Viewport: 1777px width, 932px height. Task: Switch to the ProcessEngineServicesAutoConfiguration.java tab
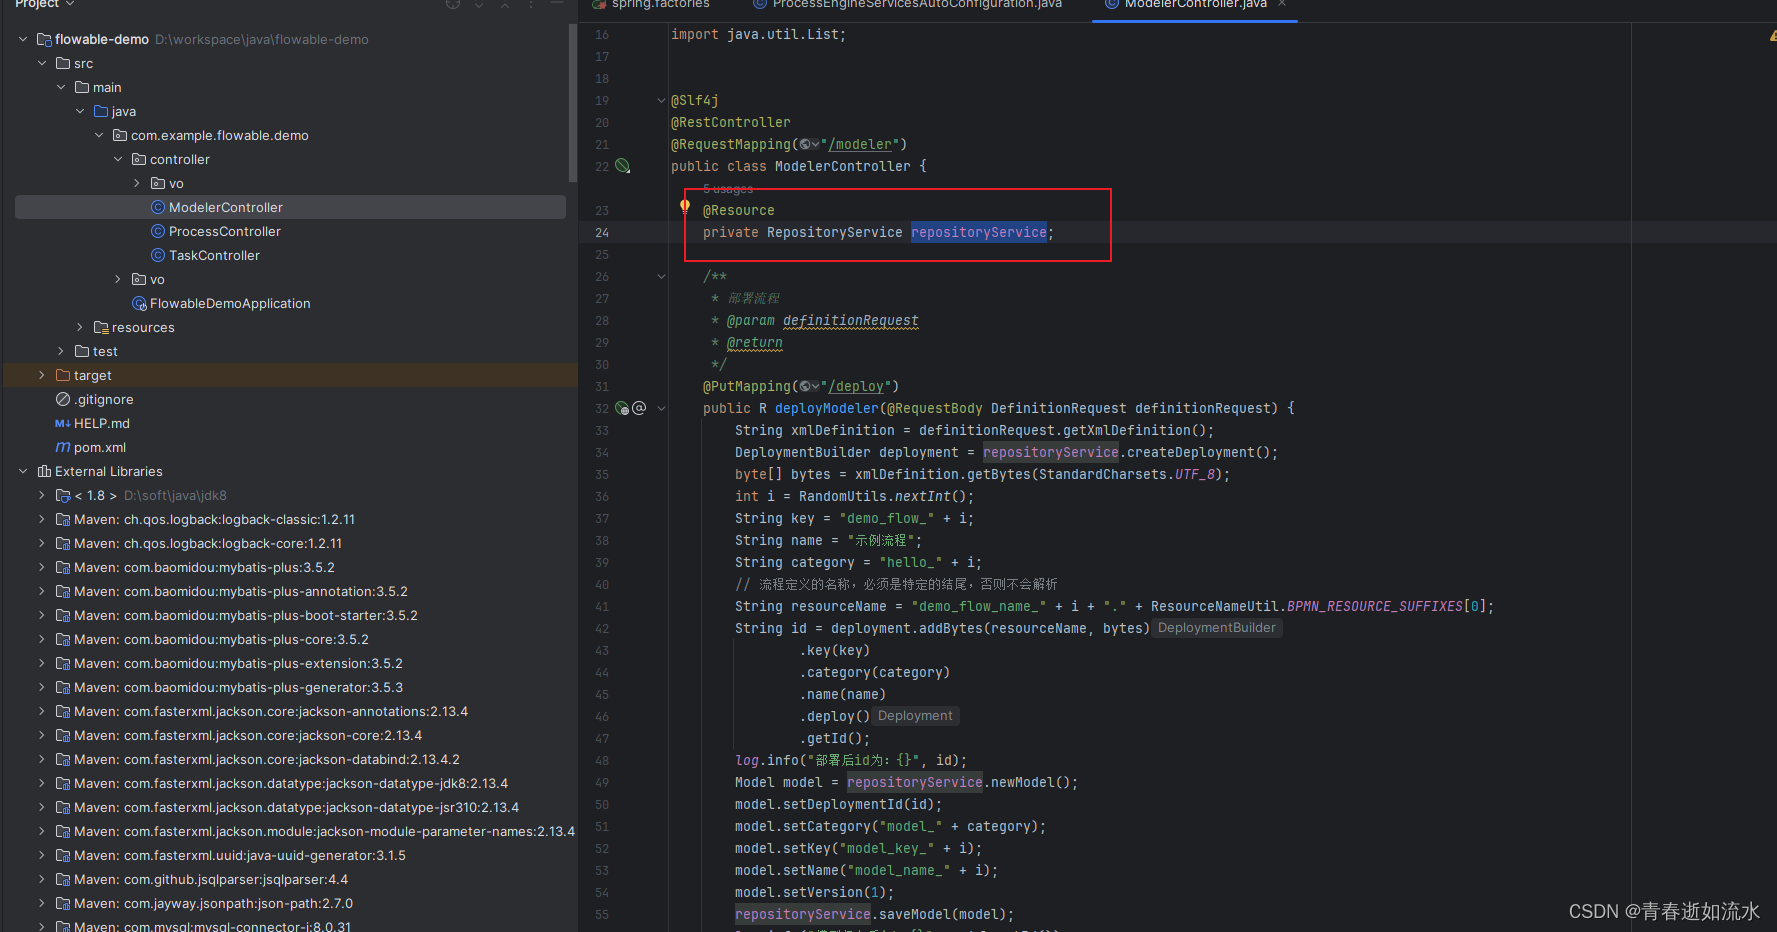(908, 5)
